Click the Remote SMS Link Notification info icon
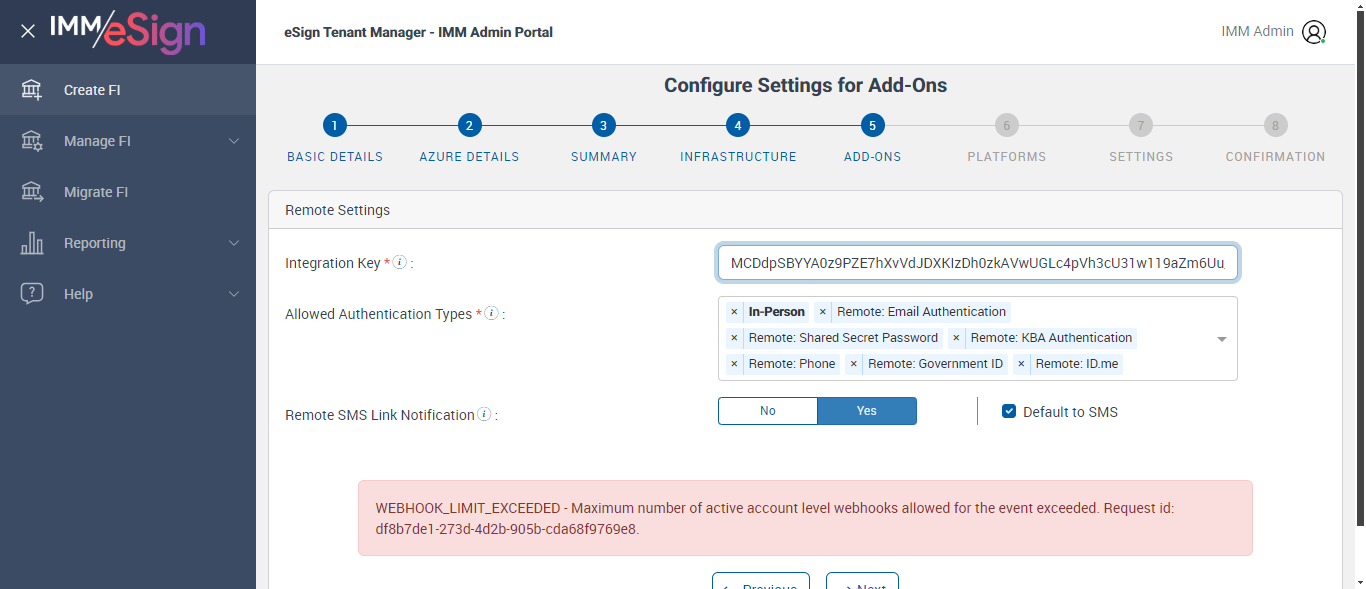 click(484, 414)
